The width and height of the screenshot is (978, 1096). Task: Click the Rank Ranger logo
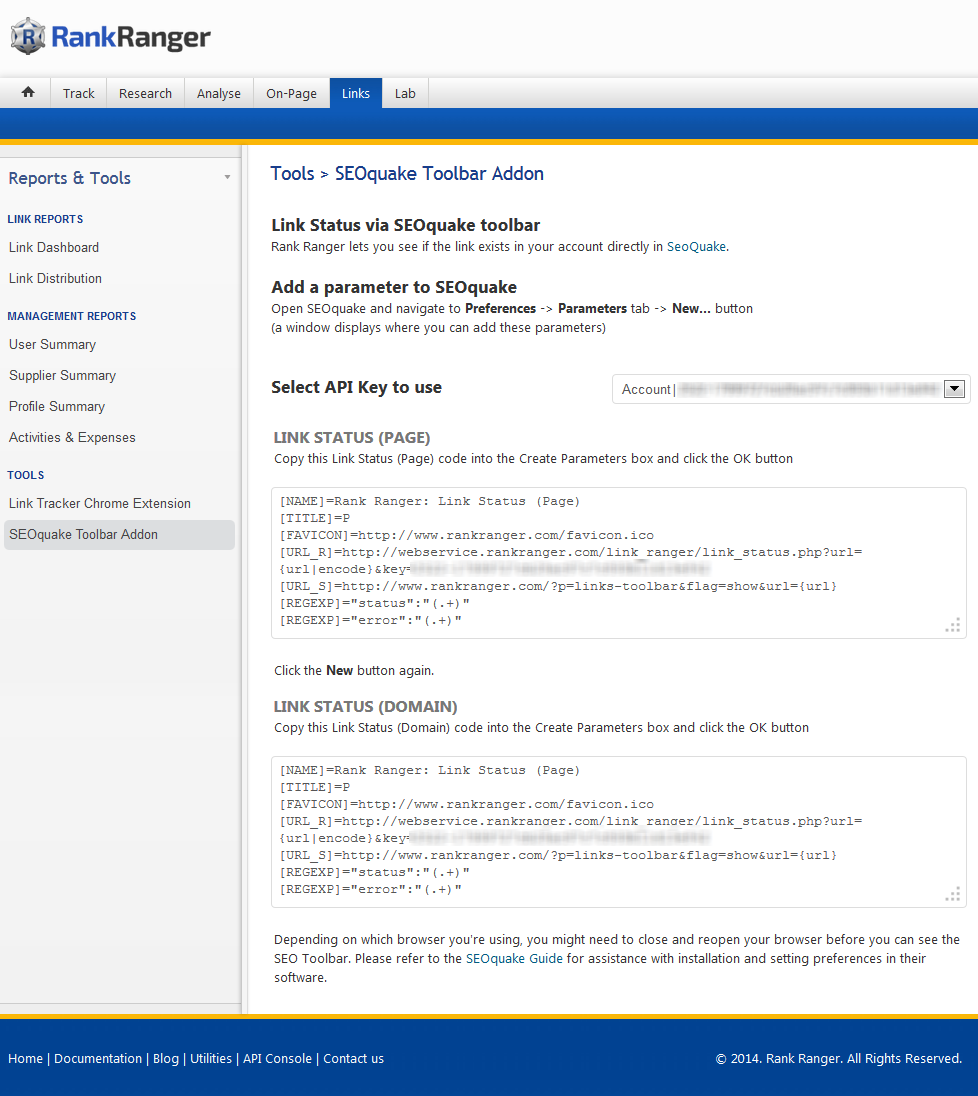click(x=111, y=38)
